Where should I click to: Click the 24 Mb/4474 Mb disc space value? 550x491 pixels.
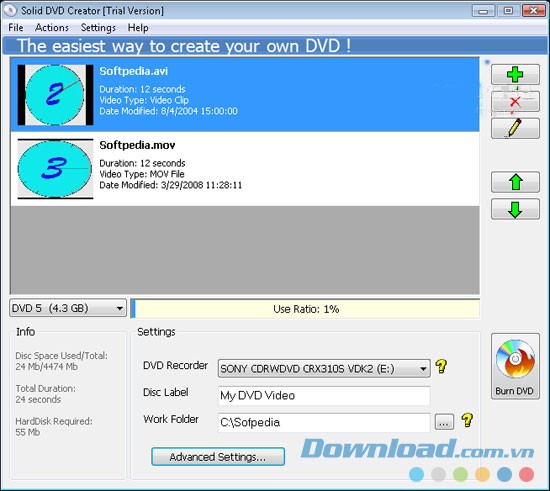click(47, 367)
